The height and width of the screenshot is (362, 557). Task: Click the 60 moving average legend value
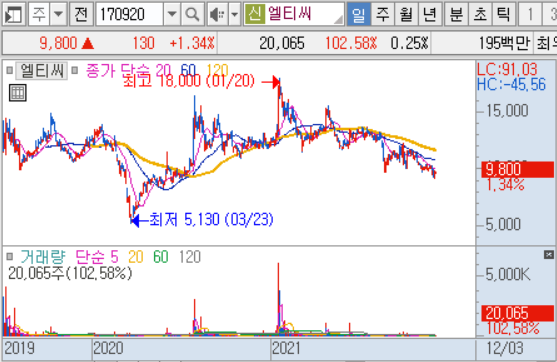point(188,70)
